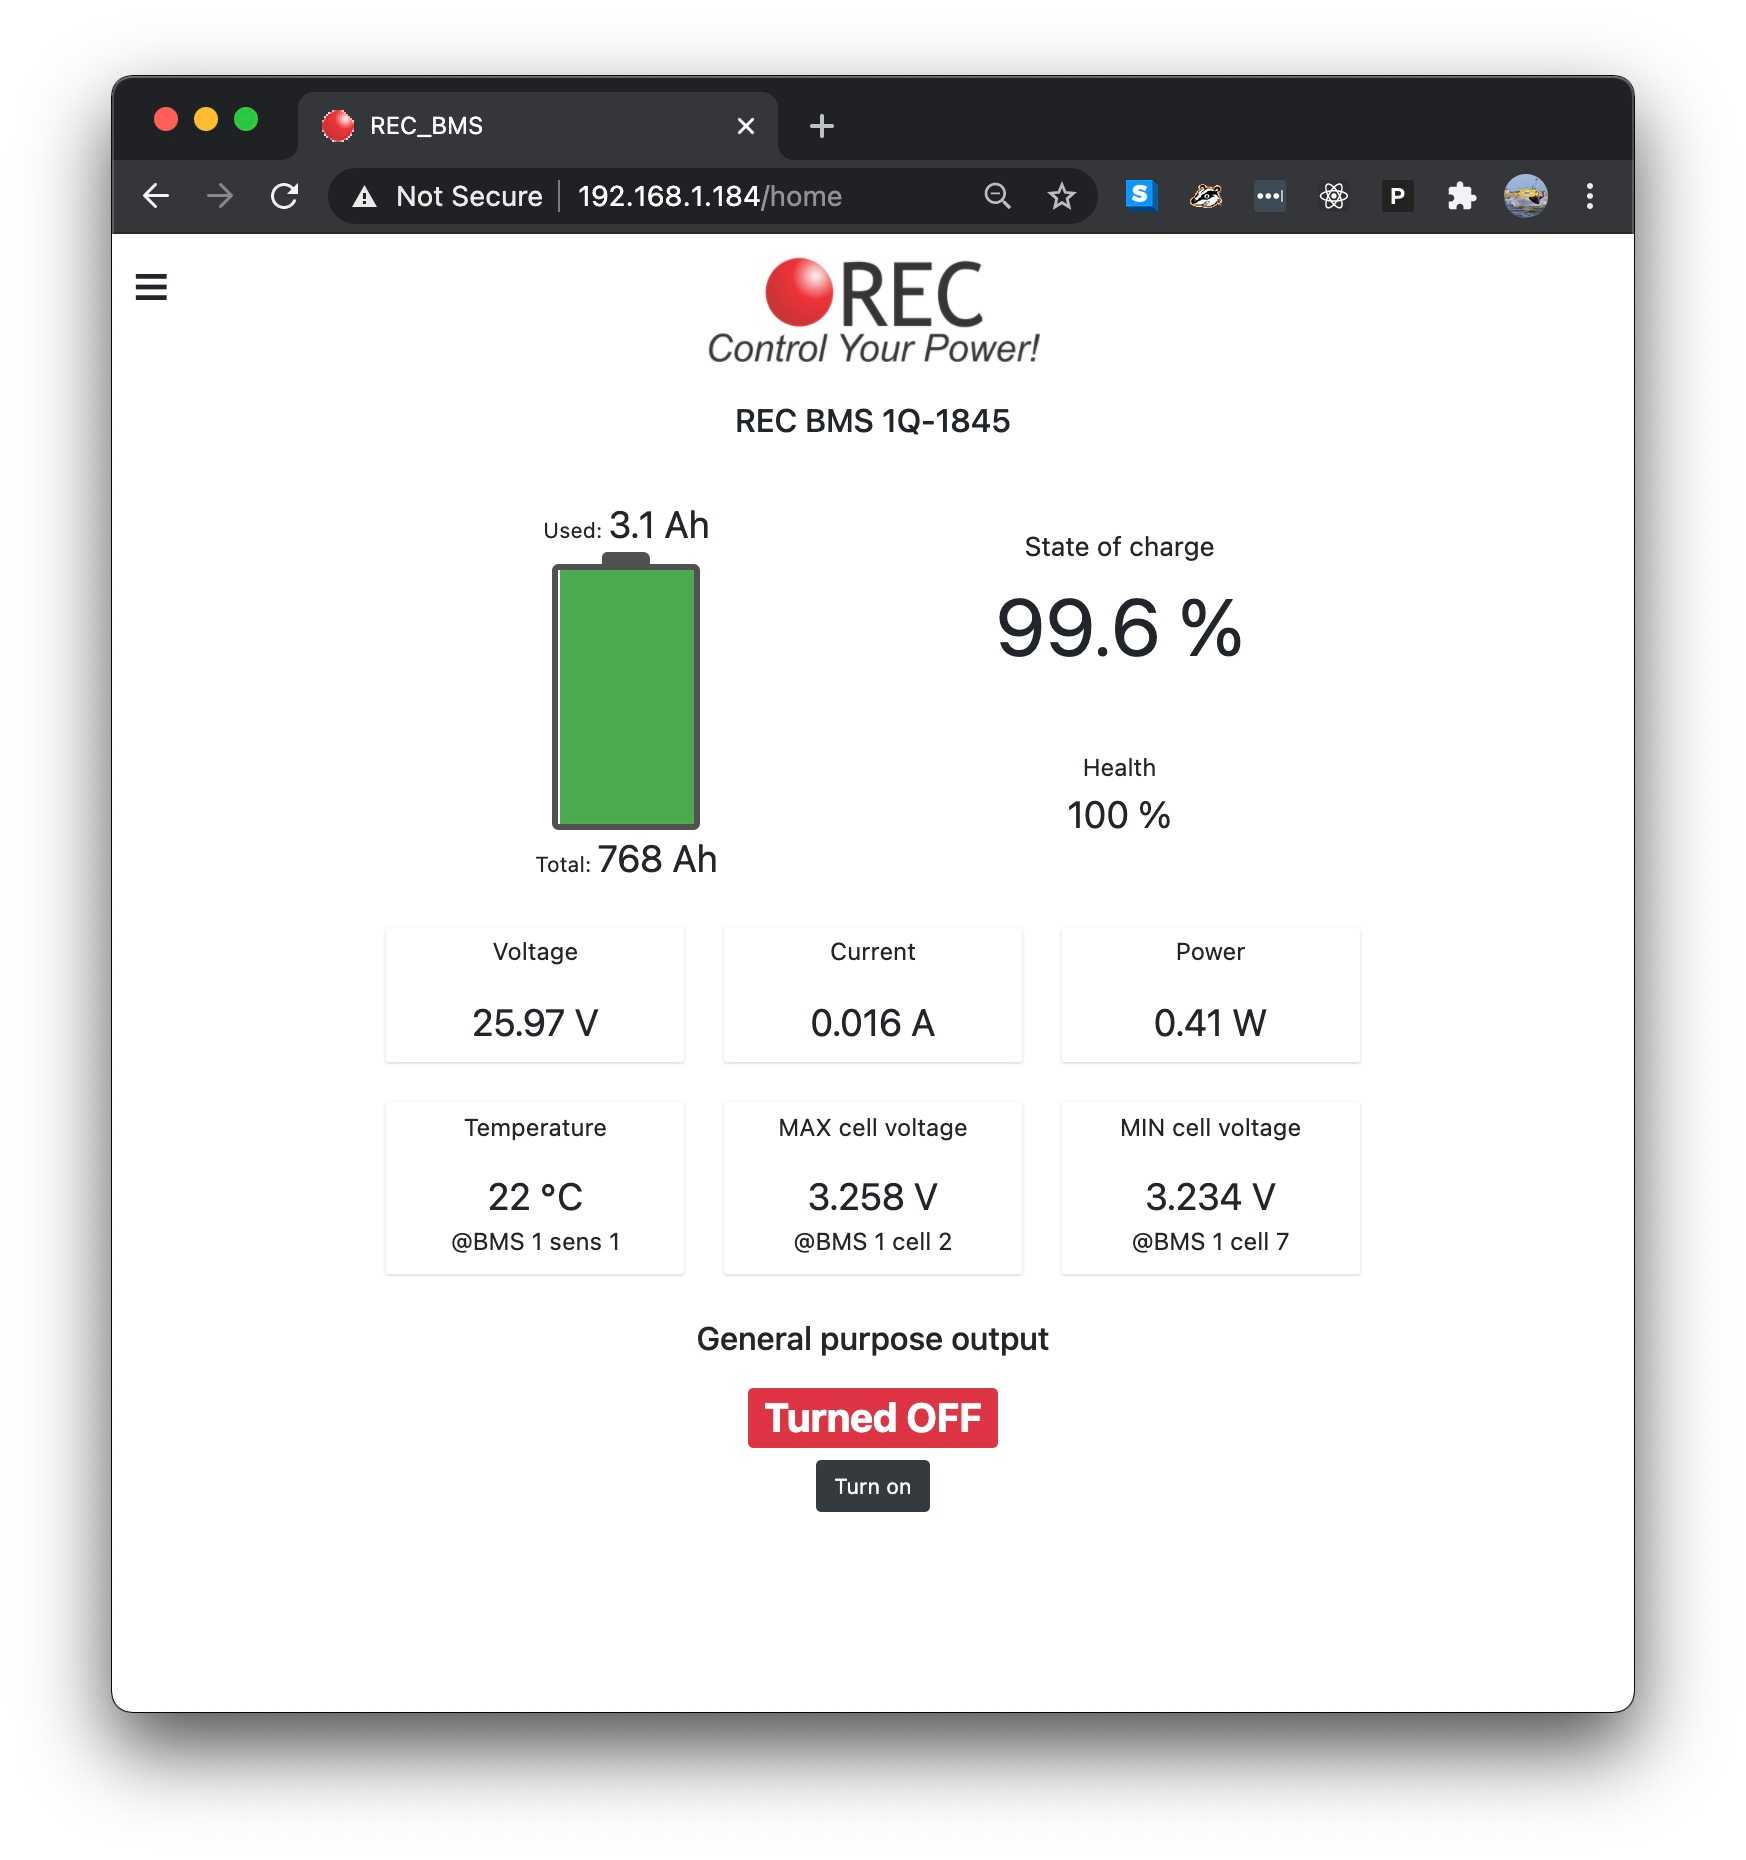Click the Used 3.1 Ah reading
1746x1860 pixels.
[x=626, y=526]
